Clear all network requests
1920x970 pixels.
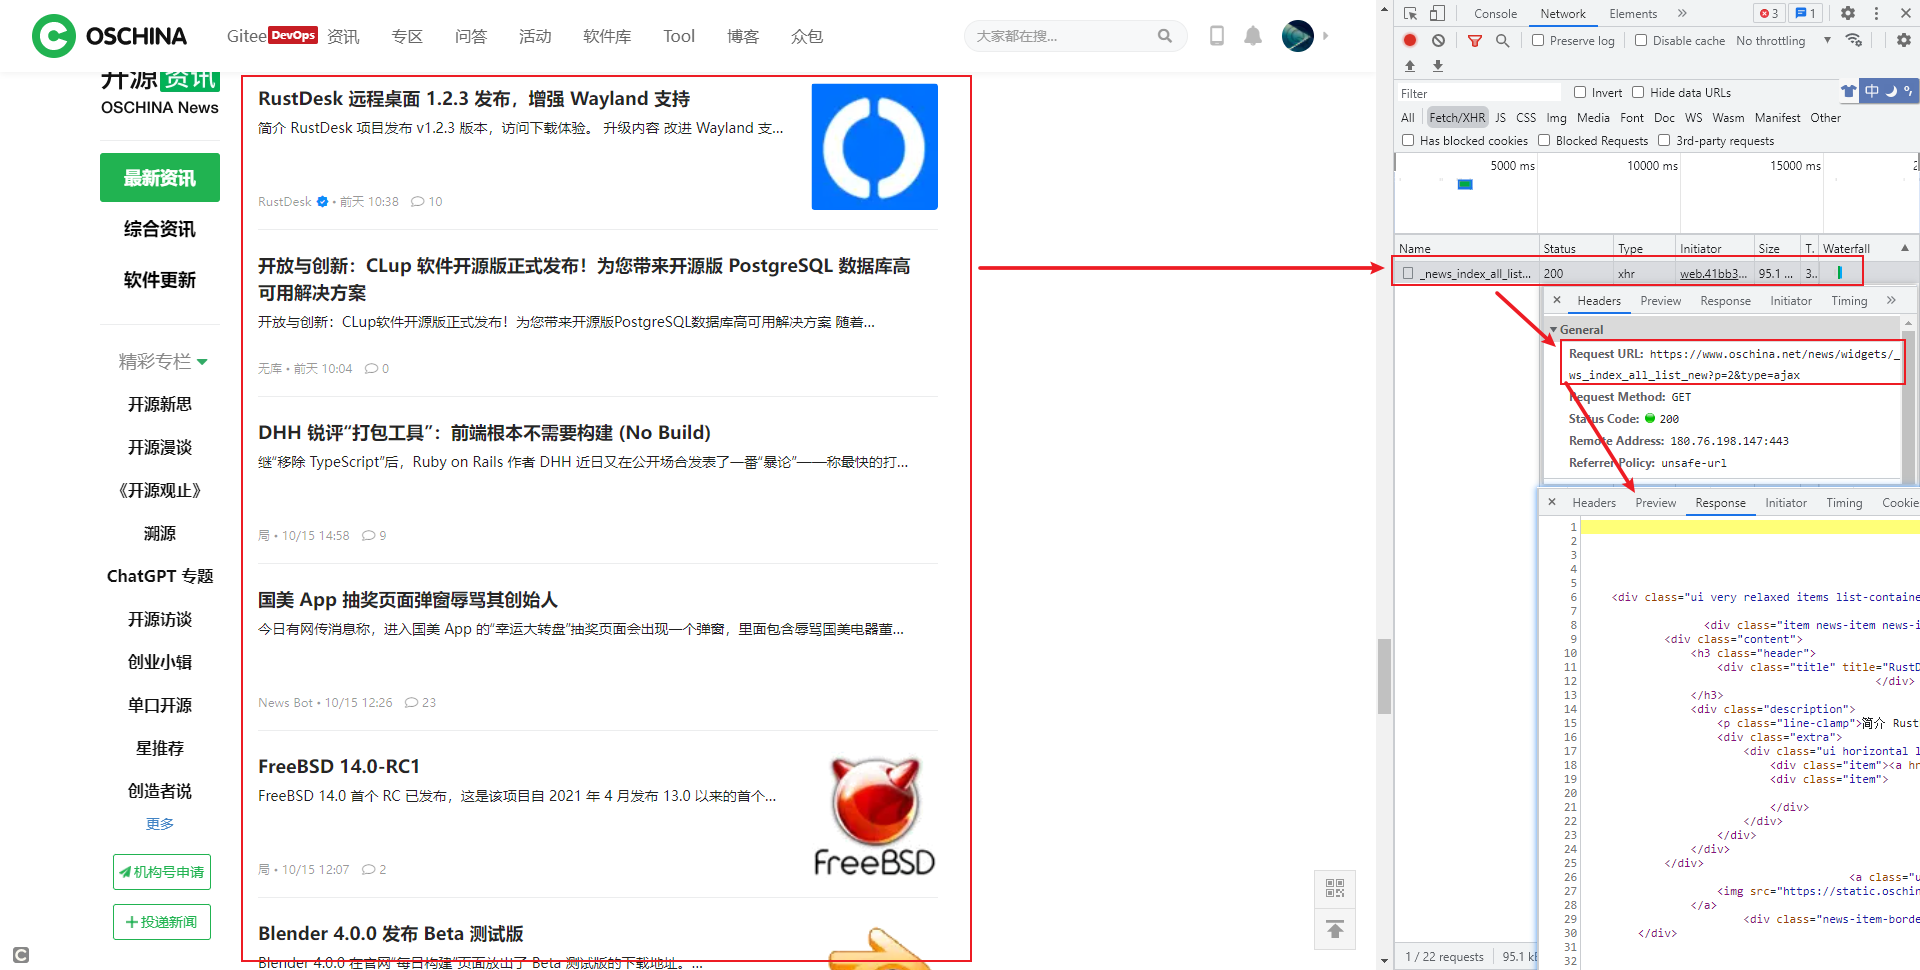click(x=1438, y=40)
